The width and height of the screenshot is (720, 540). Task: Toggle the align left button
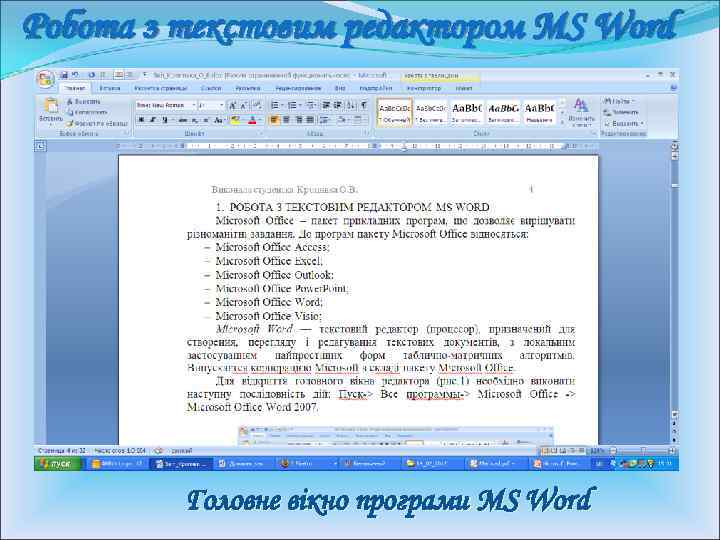point(274,120)
